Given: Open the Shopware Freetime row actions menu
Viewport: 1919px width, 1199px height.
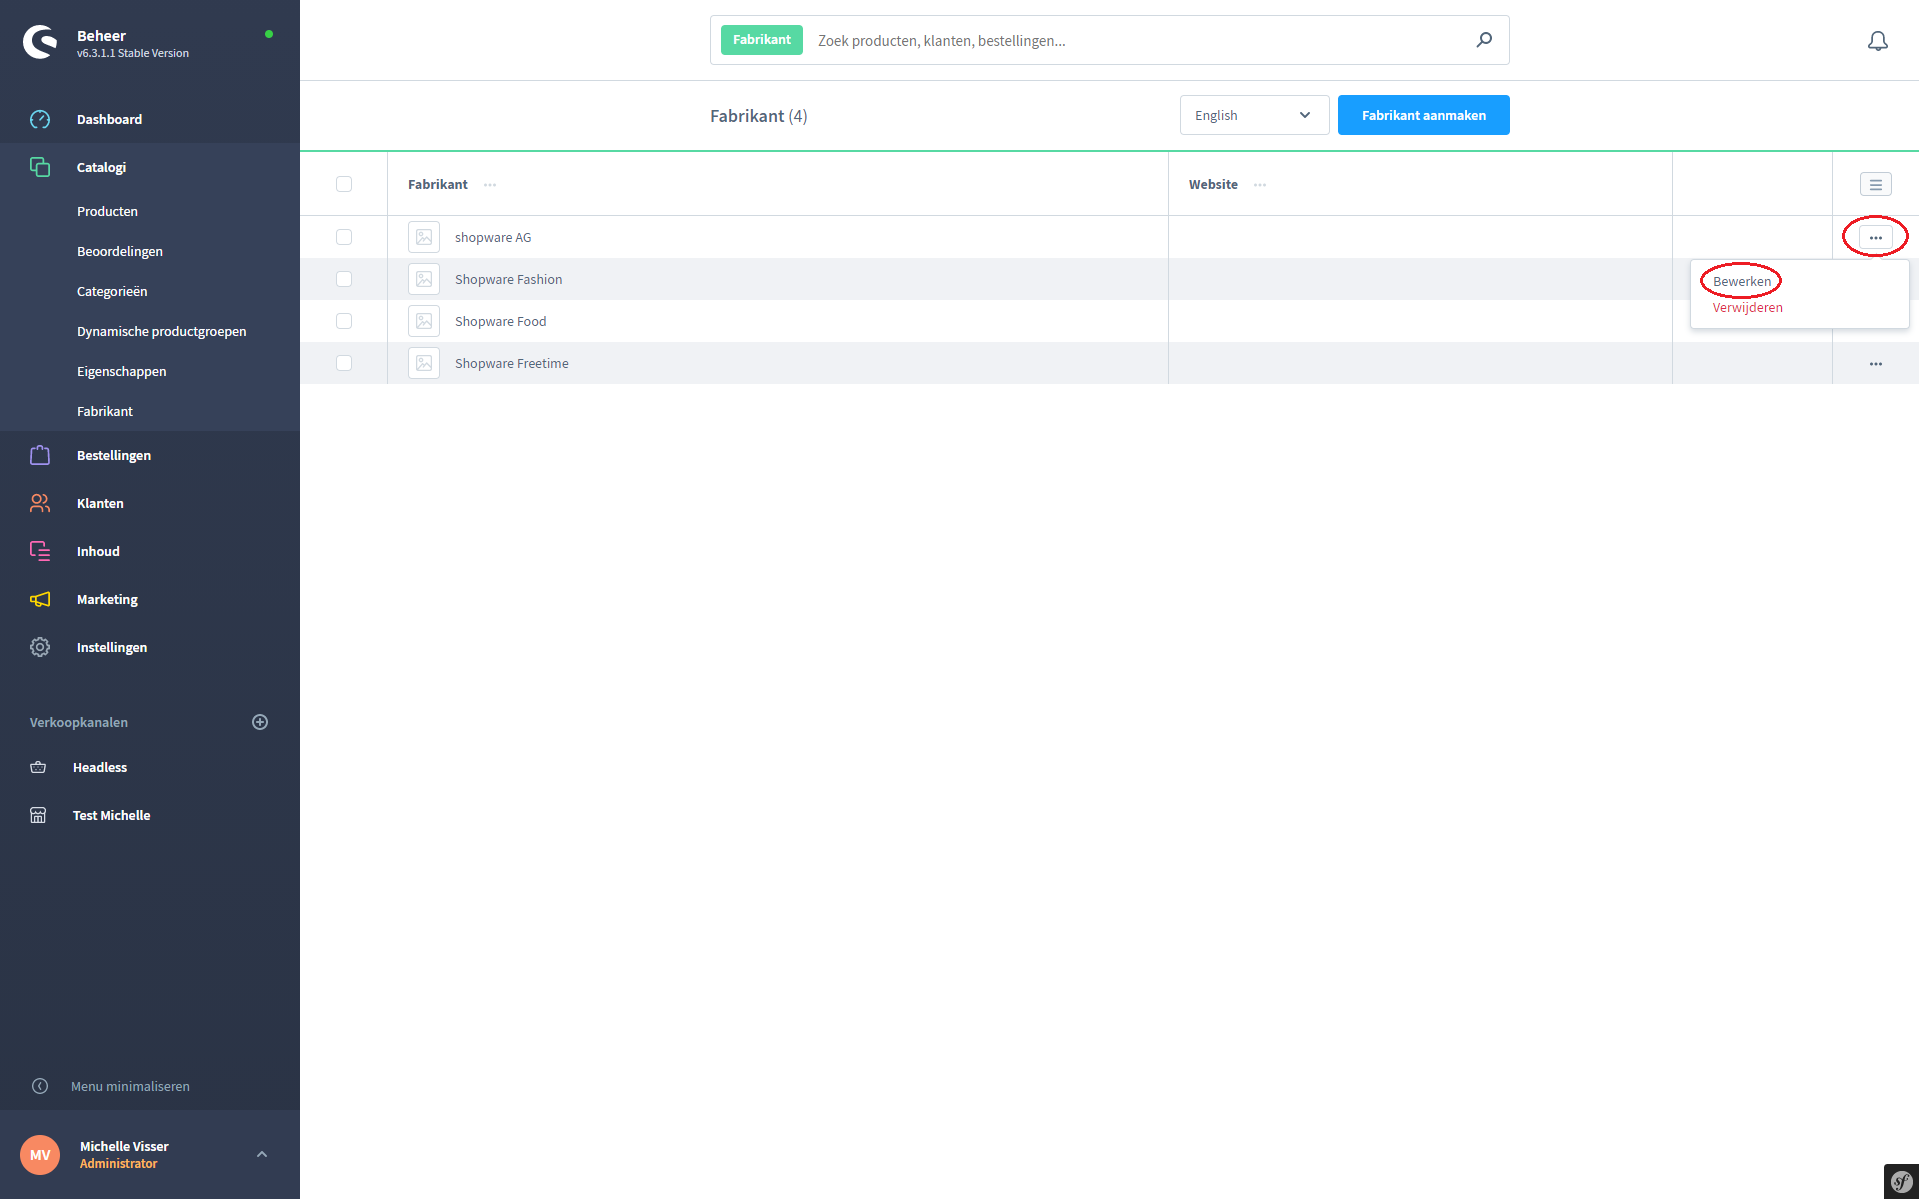Looking at the screenshot, I should pyautogui.click(x=1875, y=364).
